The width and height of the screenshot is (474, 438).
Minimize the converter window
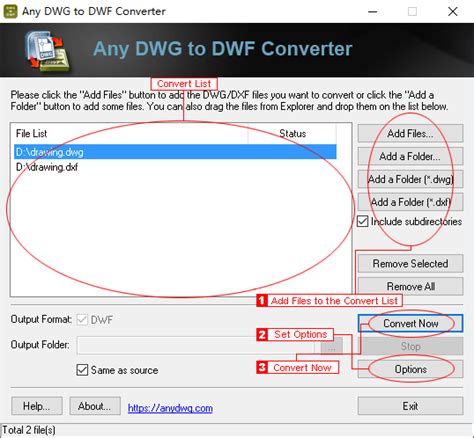point(373,12)
